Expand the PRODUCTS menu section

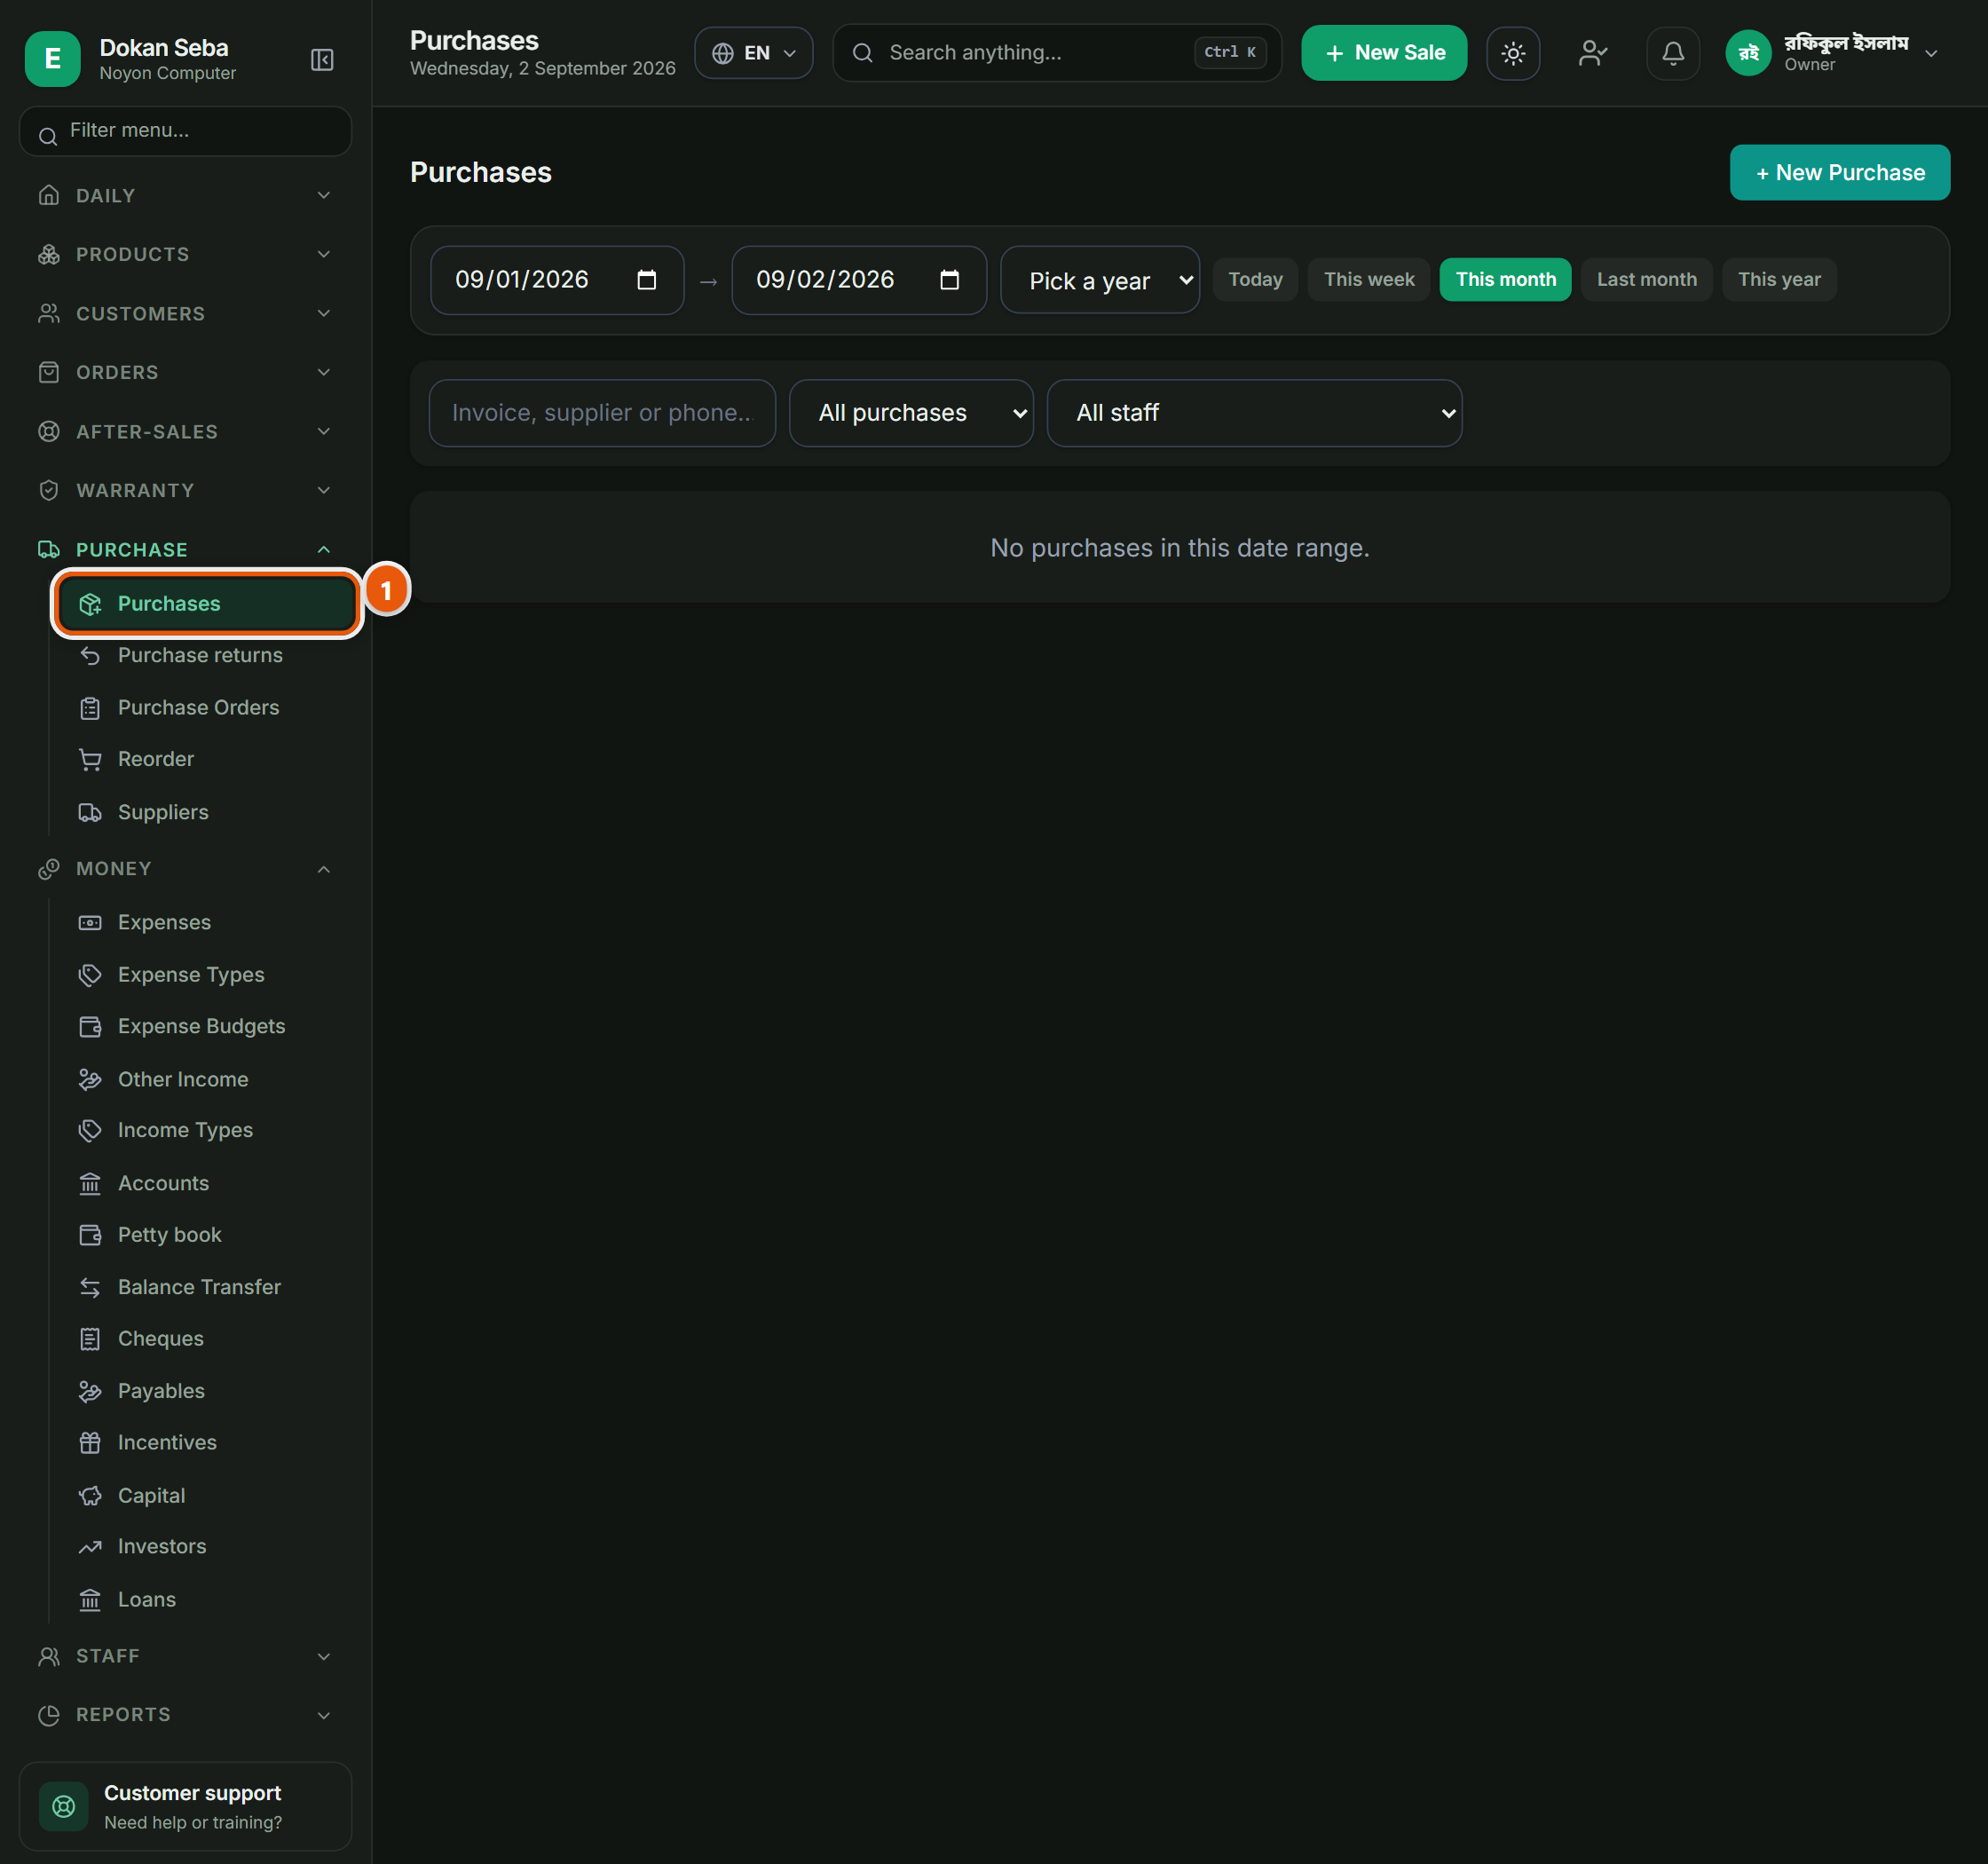(185, 254)
